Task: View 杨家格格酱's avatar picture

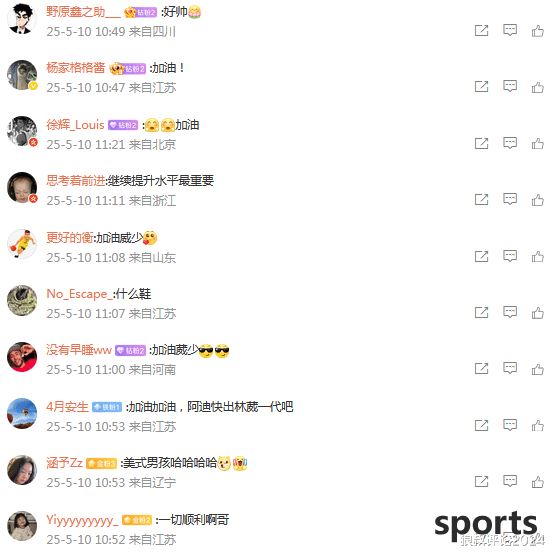Action: pos(22,75)
